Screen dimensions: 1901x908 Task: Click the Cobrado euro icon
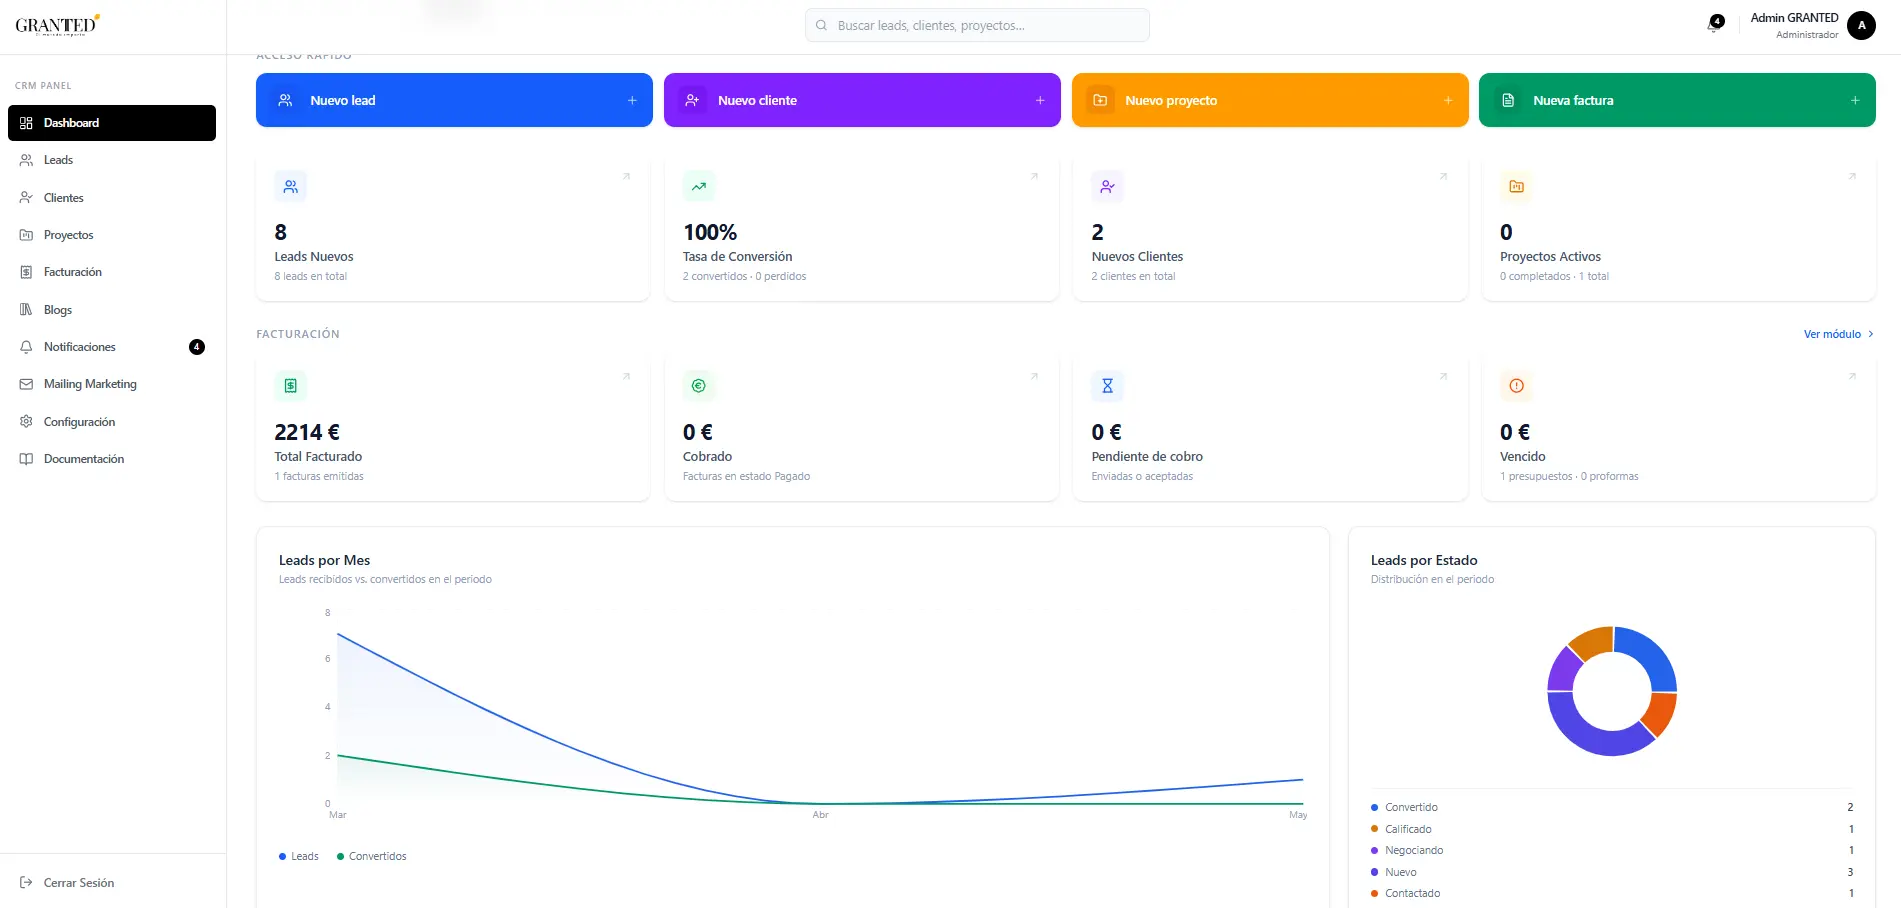[x=699, y=386]
